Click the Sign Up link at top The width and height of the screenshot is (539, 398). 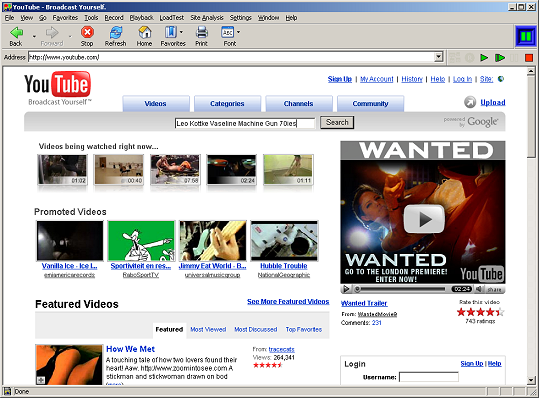(x=340, y=79)
